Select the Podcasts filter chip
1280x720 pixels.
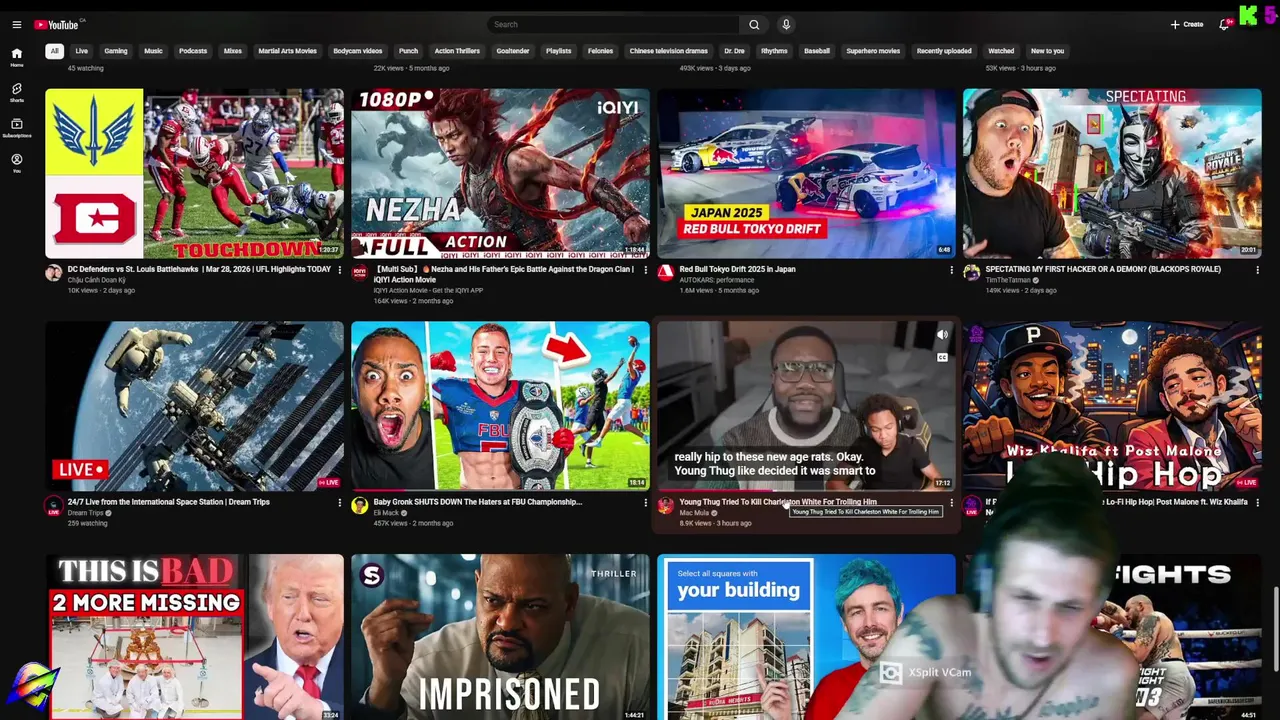(193, 51)
